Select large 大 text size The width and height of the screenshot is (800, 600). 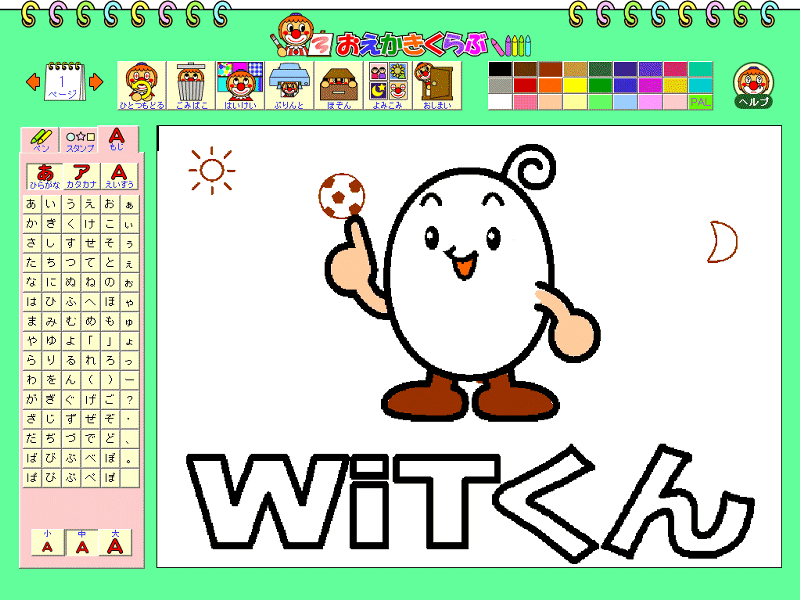click(115, 542)
